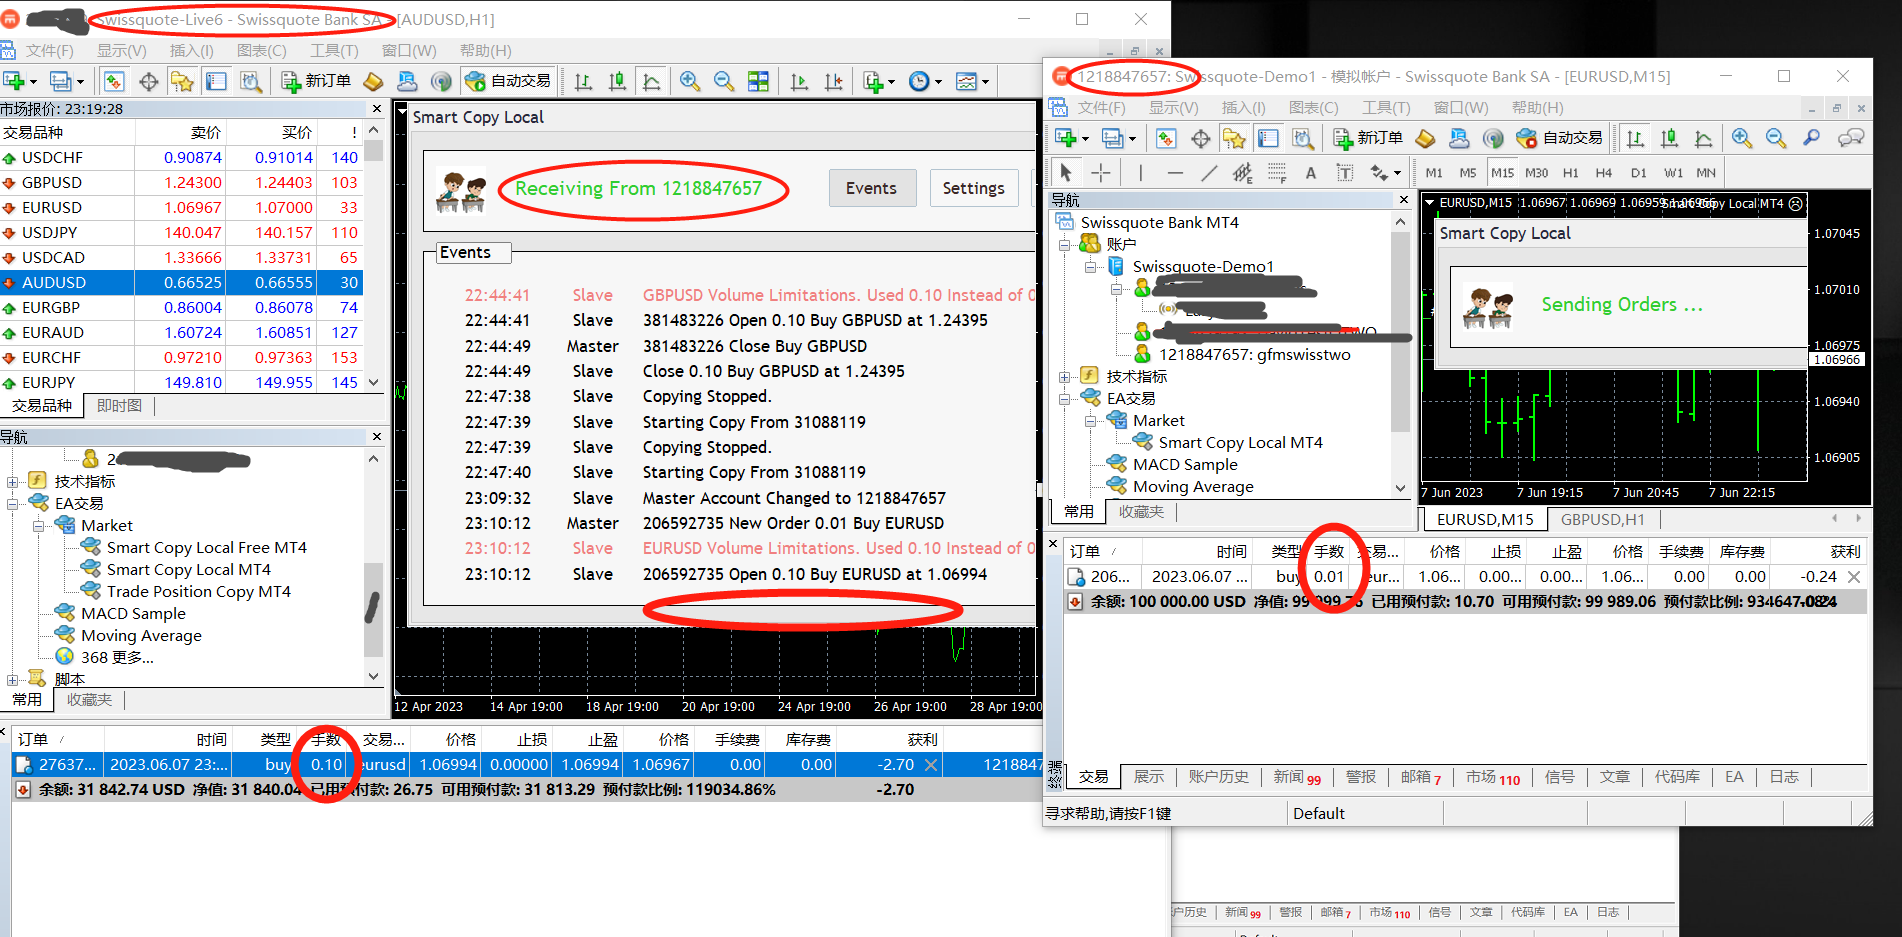Draw a vertical line in Demo1 window
1902x937 pixels.
pyautogui.click(x=1141, y=173)
